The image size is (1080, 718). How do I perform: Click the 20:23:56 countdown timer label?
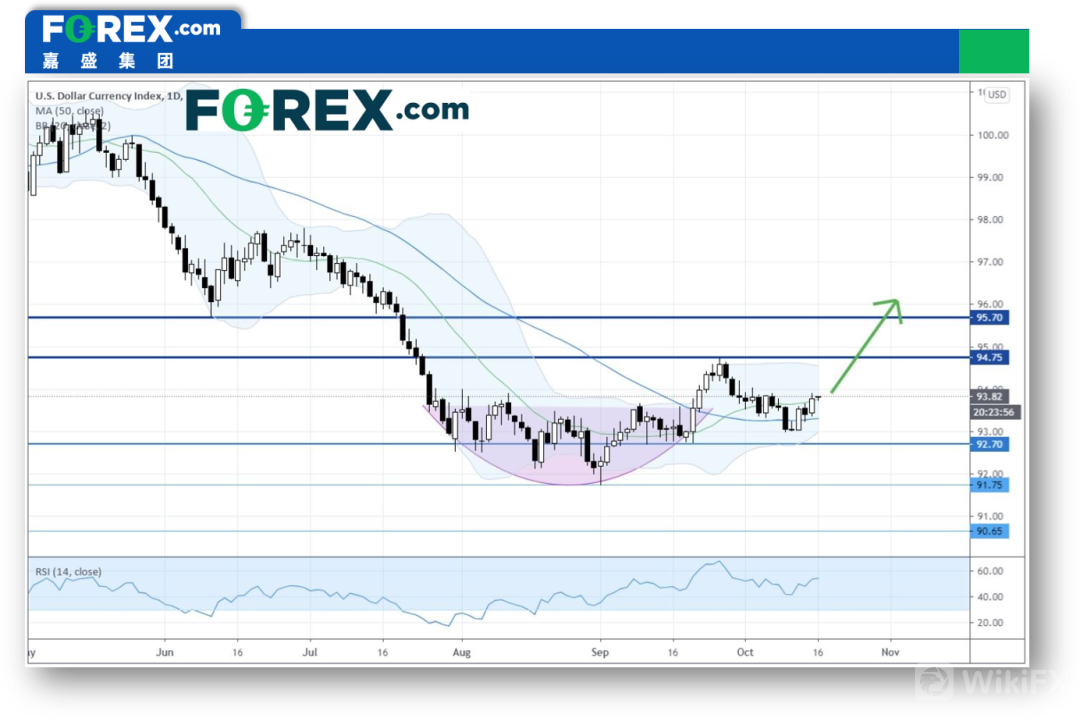point(994,412)
